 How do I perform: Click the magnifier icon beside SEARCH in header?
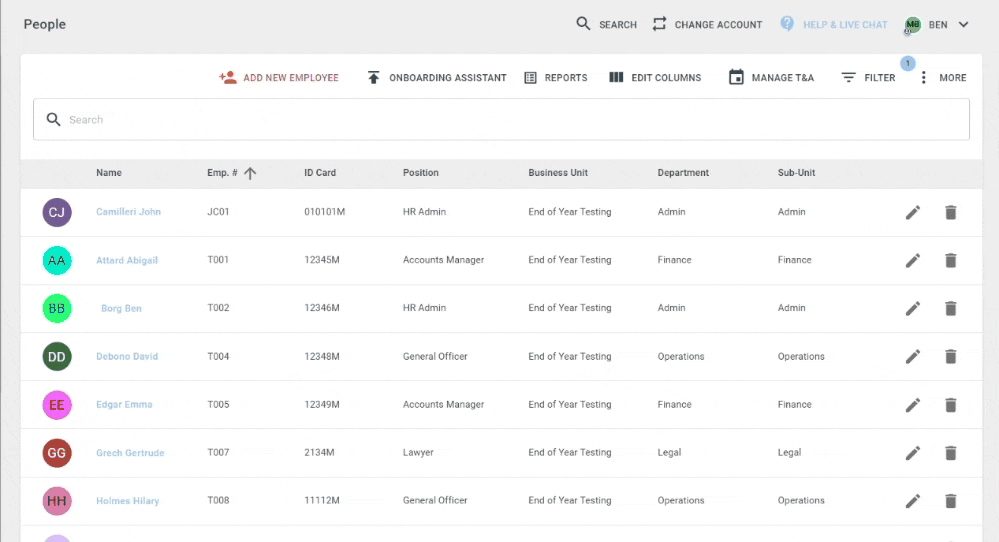pos(583,24)
